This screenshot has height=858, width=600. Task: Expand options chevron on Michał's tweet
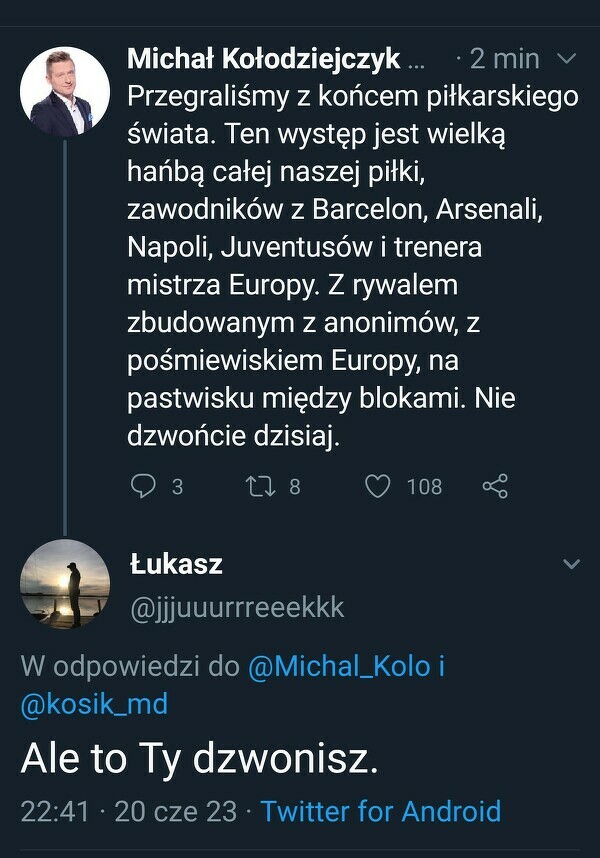pos(566,59)
